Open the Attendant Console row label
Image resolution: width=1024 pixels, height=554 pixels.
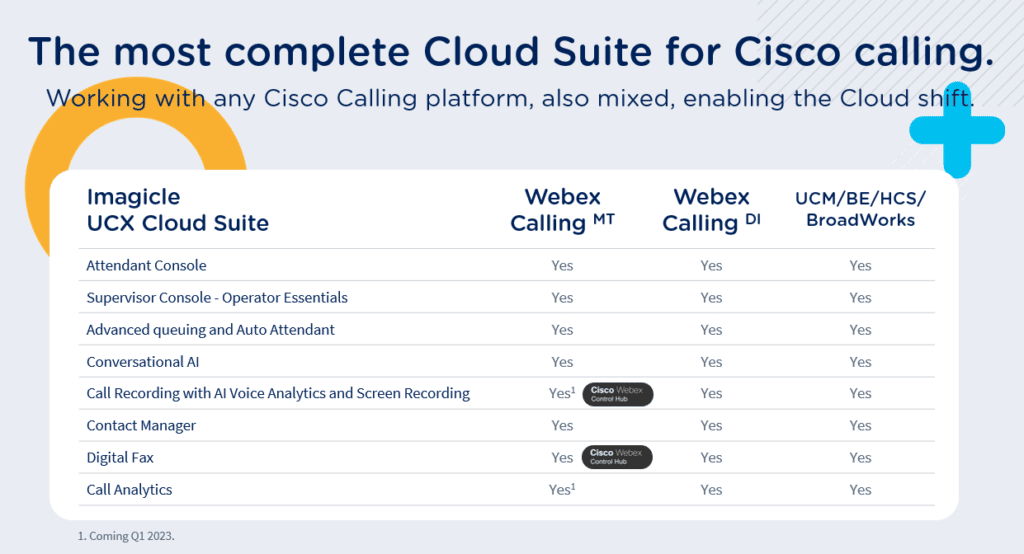(146, 266)
